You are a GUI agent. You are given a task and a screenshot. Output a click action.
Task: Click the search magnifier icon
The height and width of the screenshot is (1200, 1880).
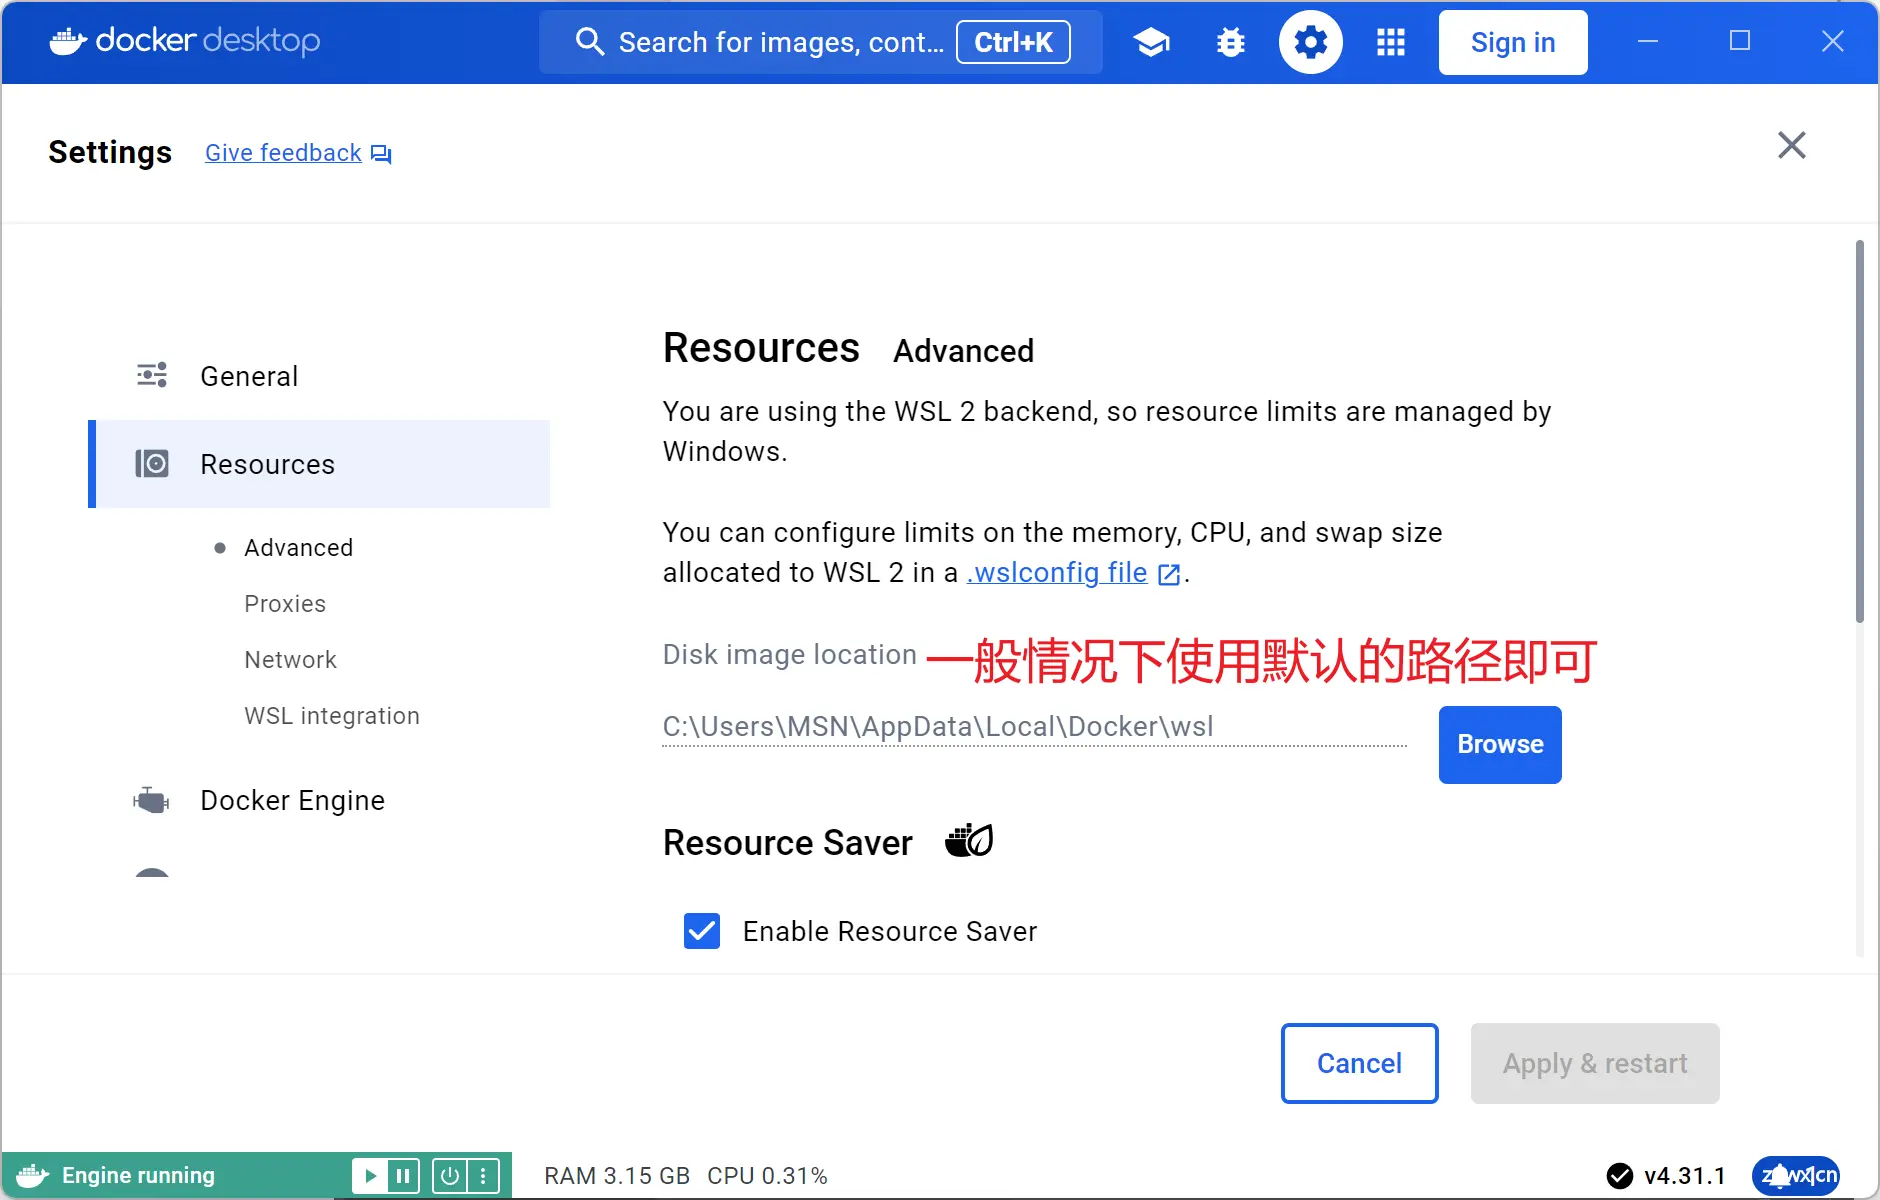coord(590,42)
